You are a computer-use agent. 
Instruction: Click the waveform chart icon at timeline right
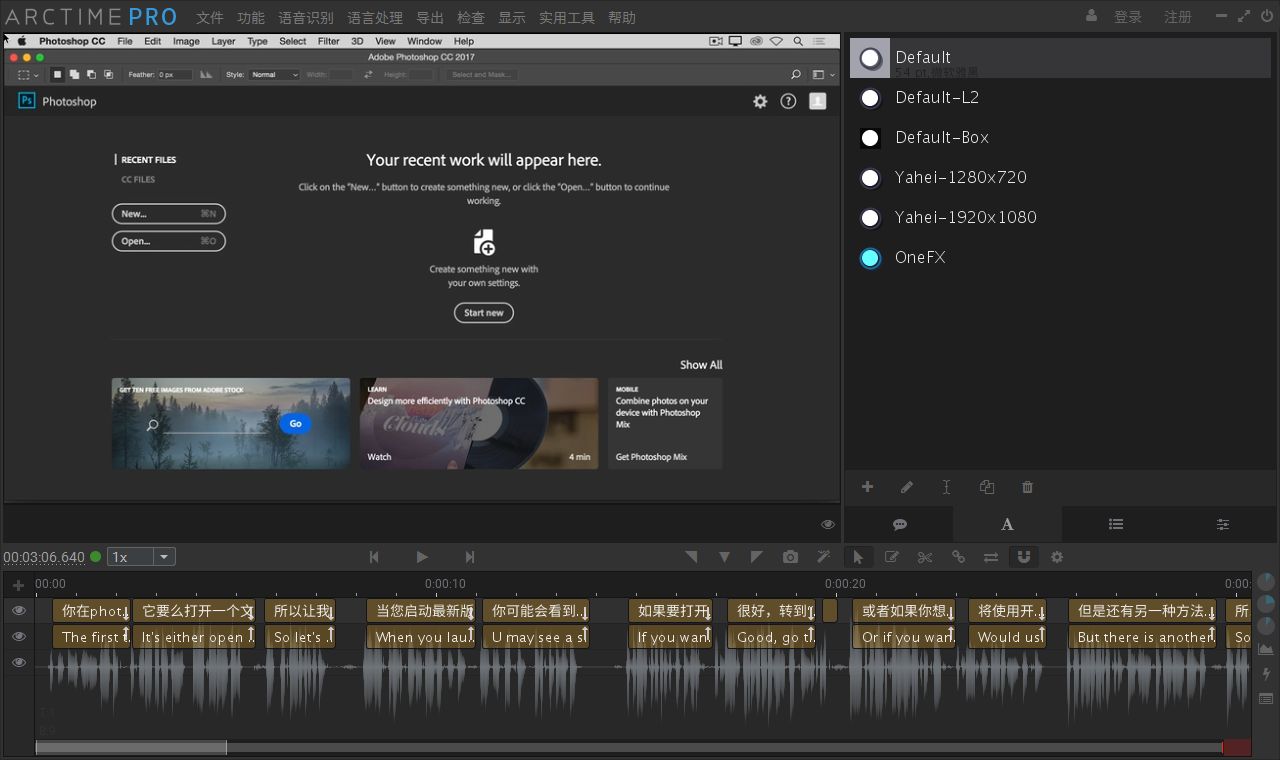tap(1266, 650)
